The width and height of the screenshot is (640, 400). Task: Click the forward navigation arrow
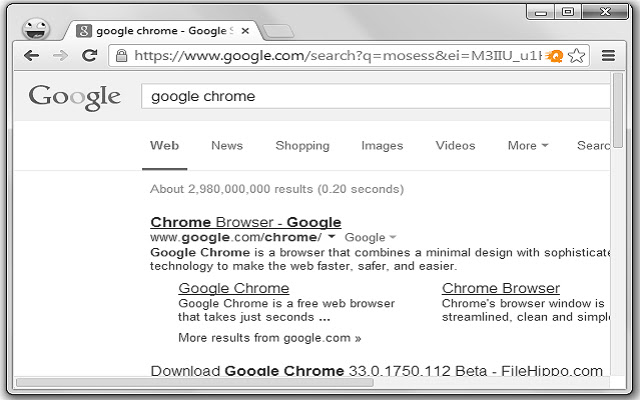click(60, 56)
